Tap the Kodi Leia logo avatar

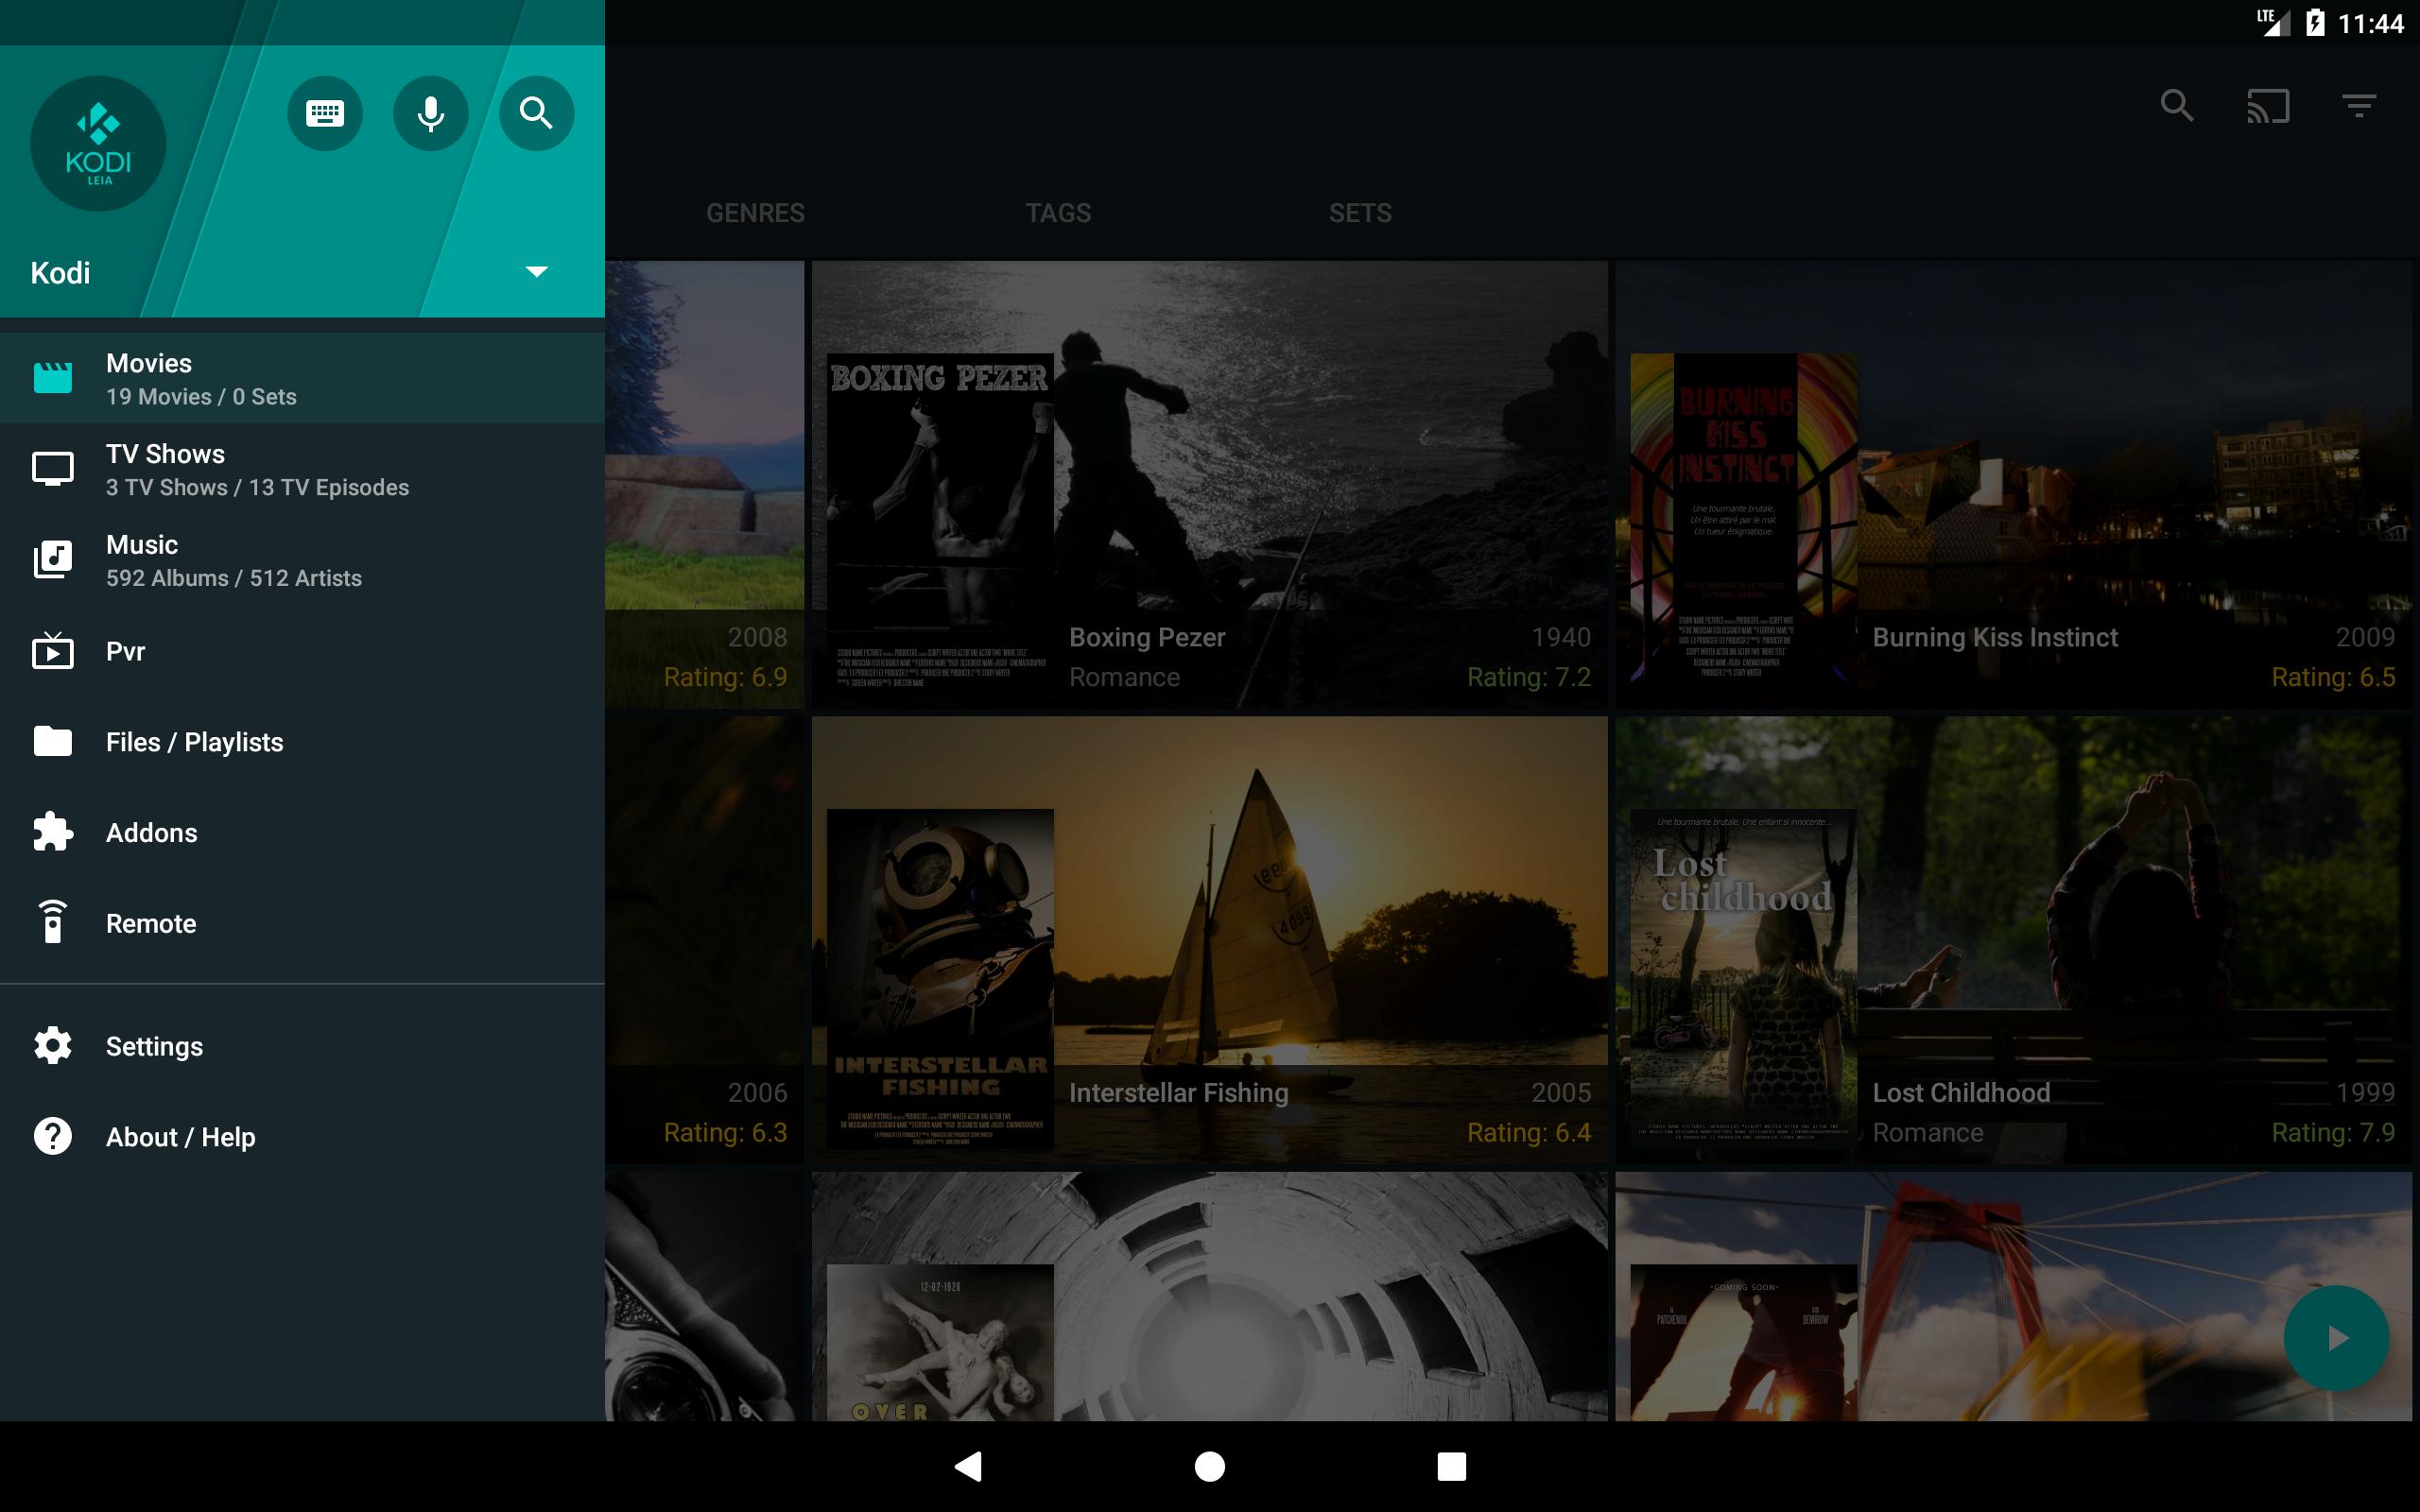pos(98,143)
